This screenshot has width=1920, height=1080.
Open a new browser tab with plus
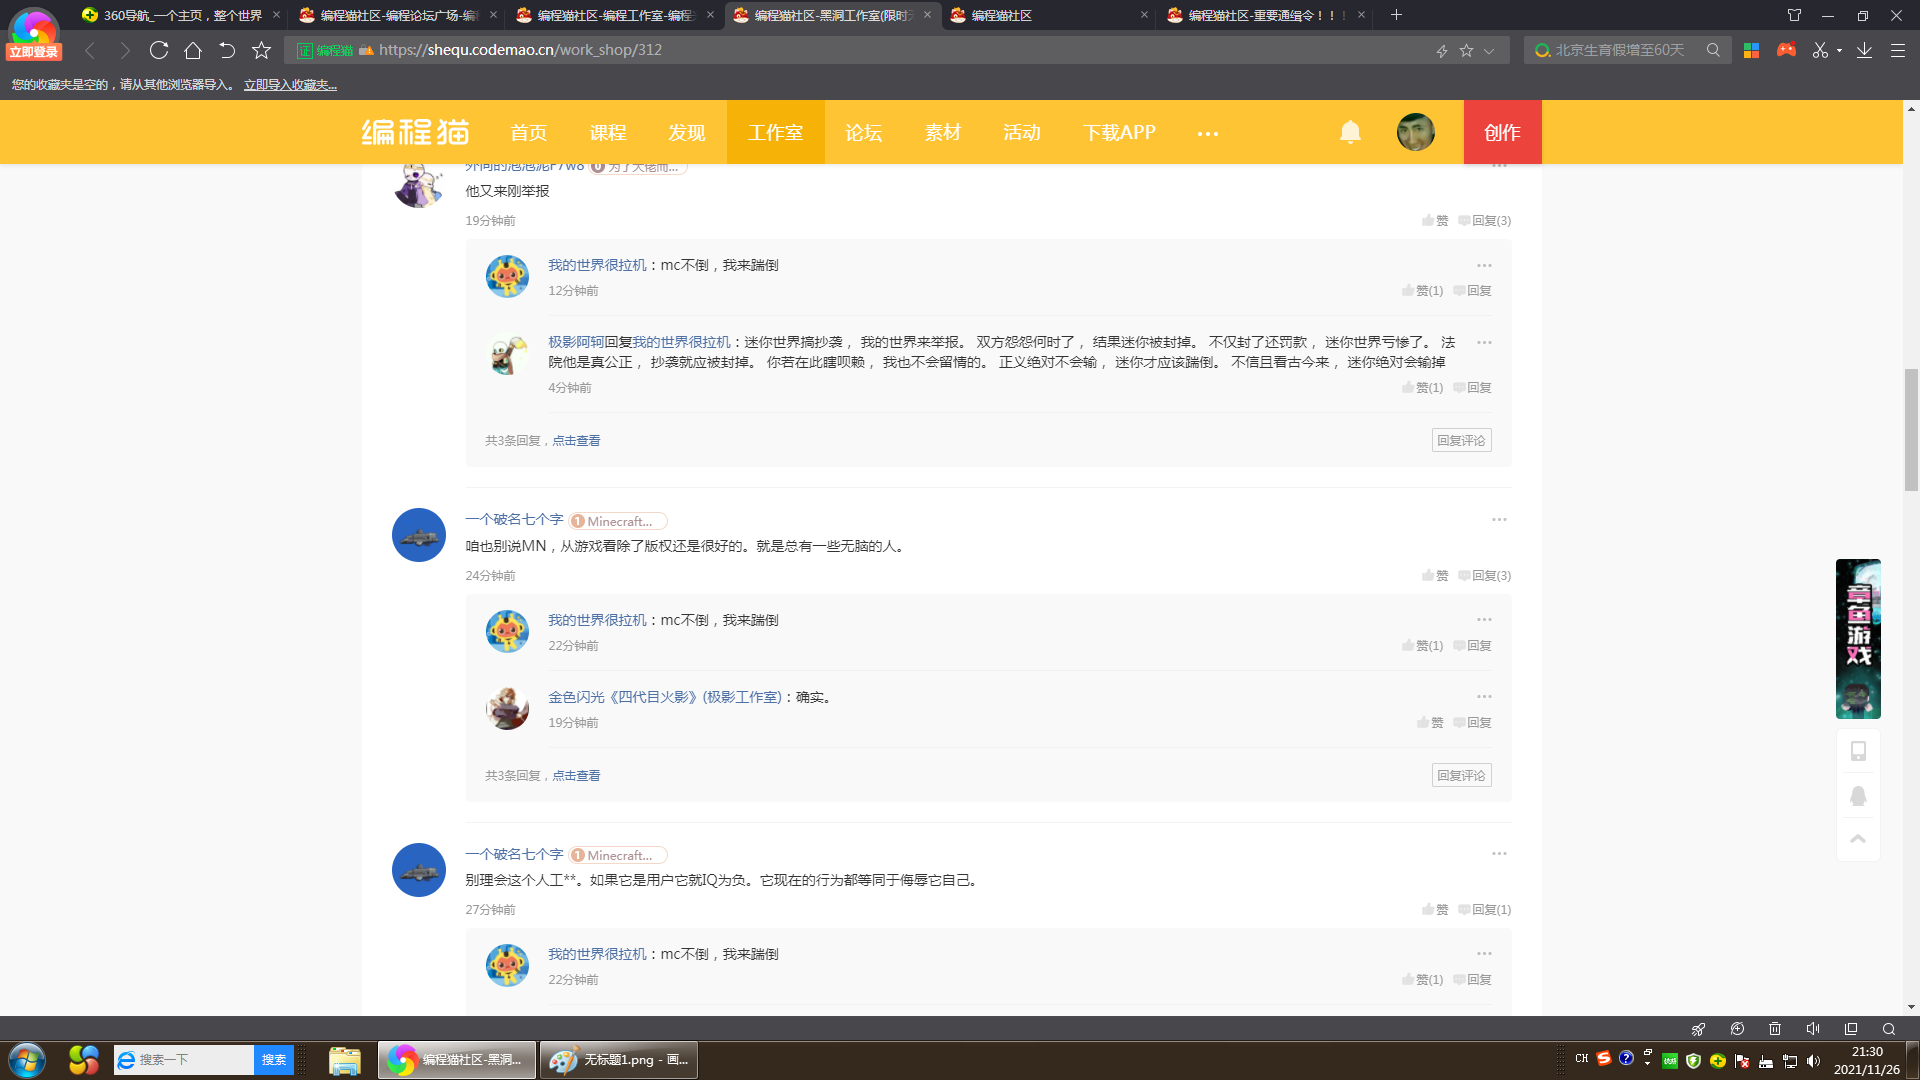(x=1396, y=15)
